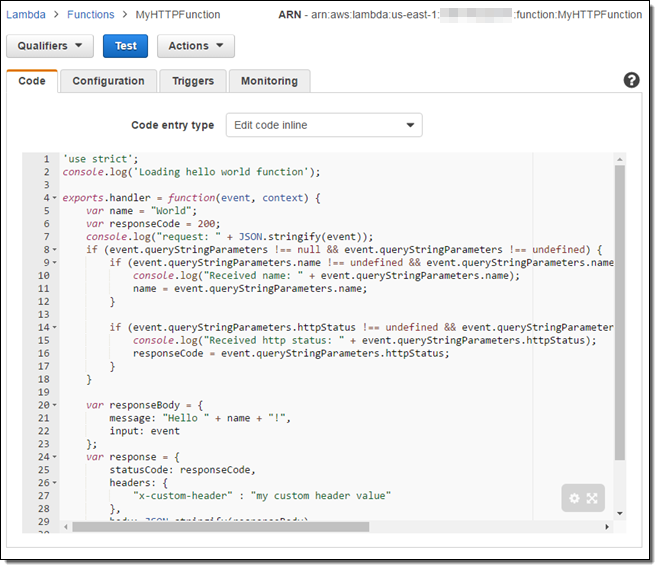Fold the if block at line 8
The width and height of the screenshot is (660, 570).
coord(53,250)
